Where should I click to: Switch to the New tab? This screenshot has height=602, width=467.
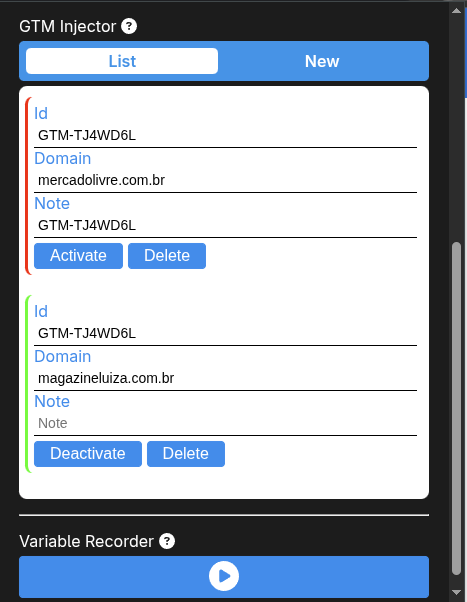pyautogui.click(x=322, y=61)
